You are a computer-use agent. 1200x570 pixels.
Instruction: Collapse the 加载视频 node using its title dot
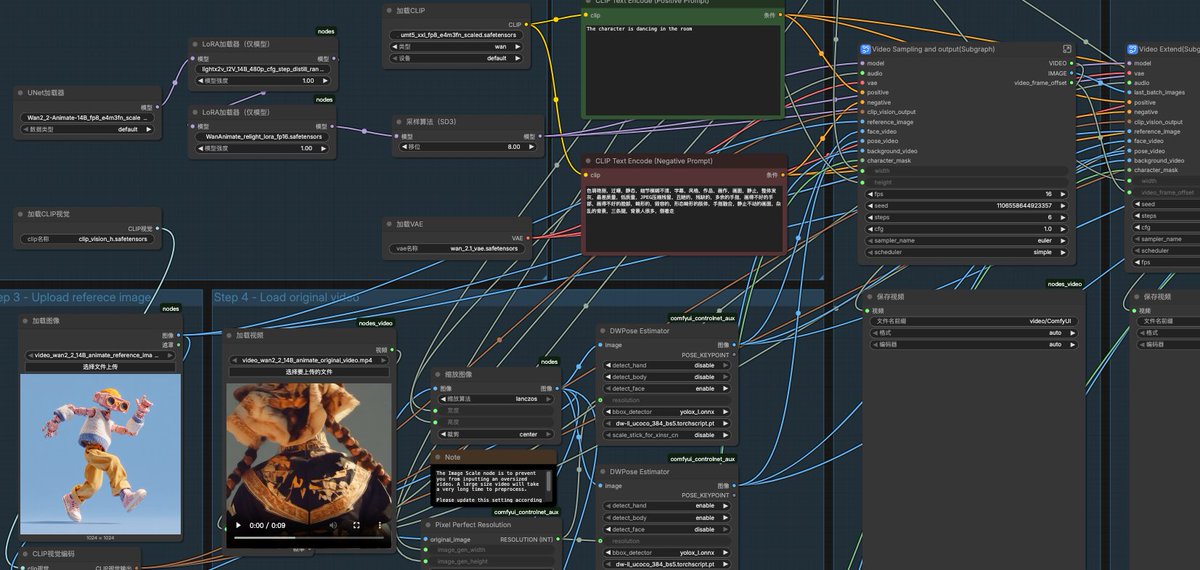point(230,335)
